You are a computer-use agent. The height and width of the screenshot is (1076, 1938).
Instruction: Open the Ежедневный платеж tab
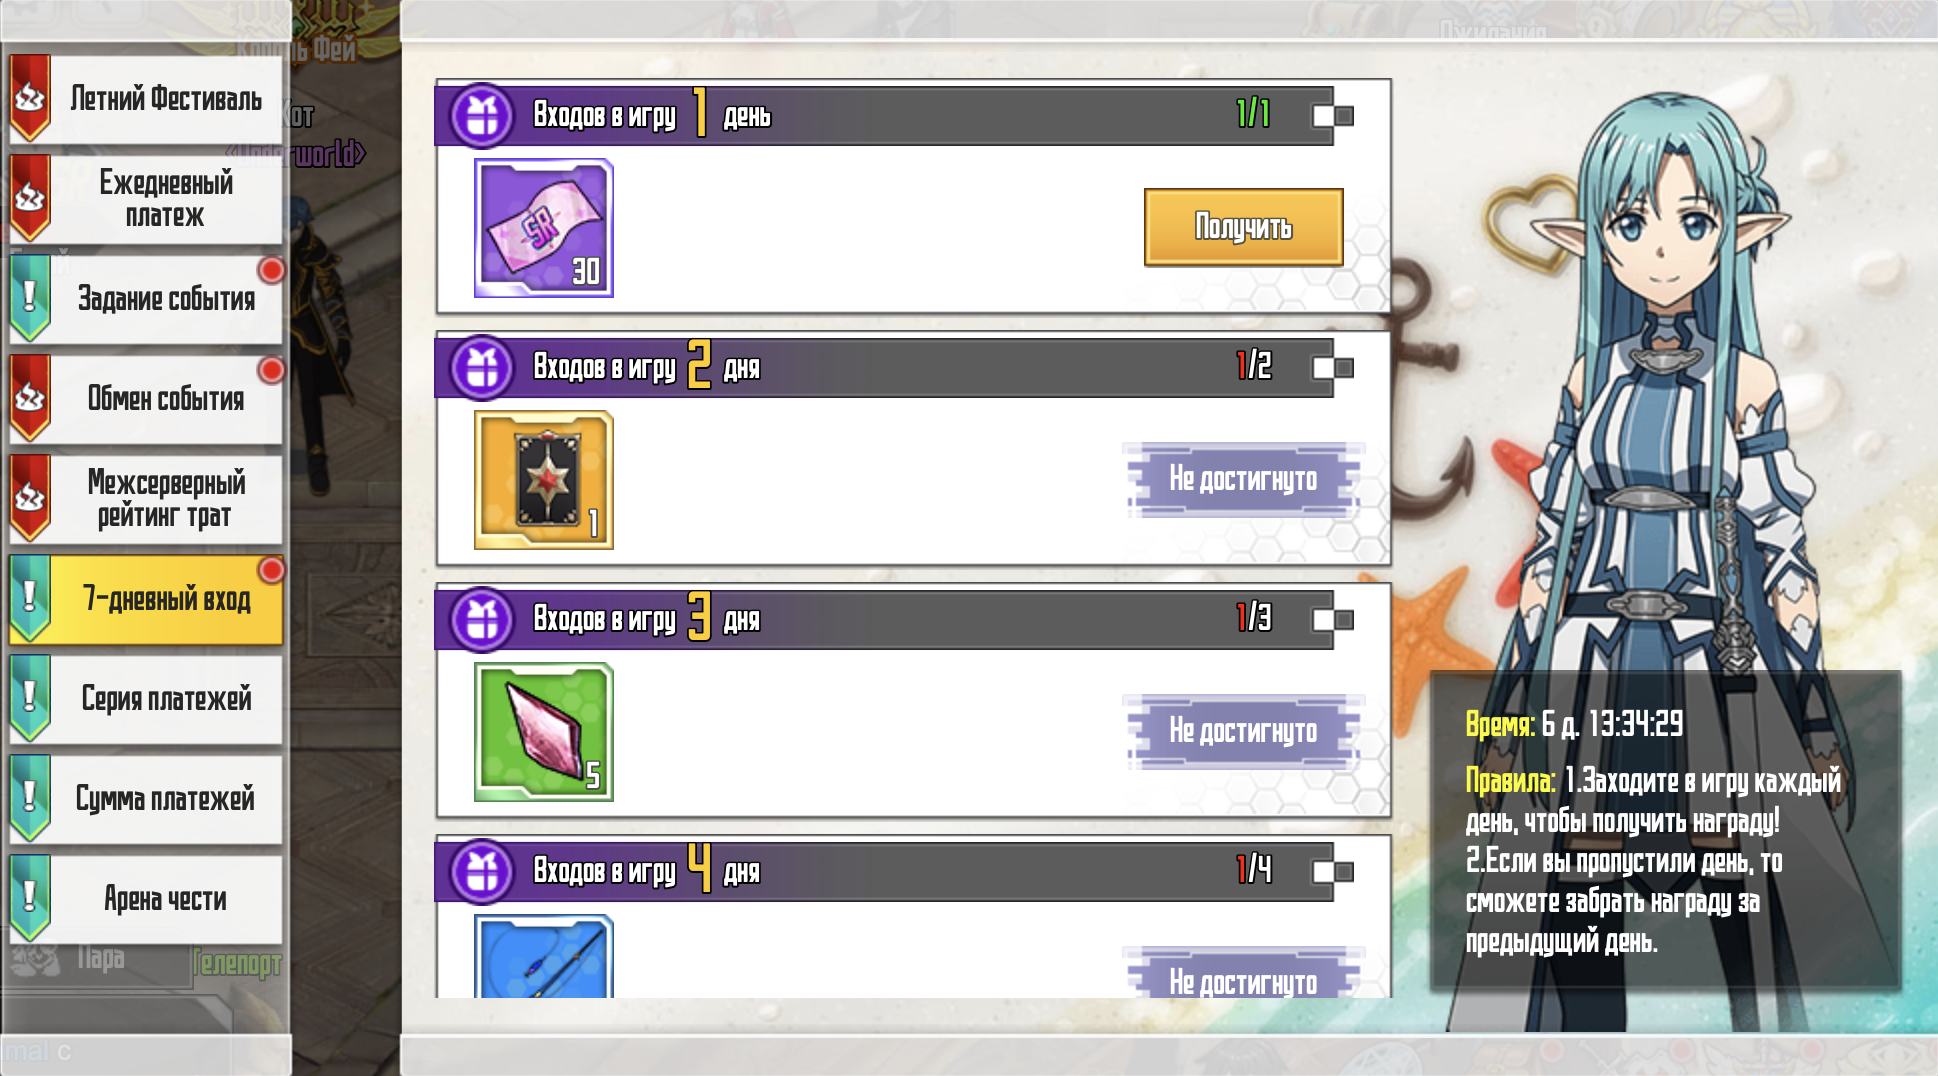tap(146, 199)
